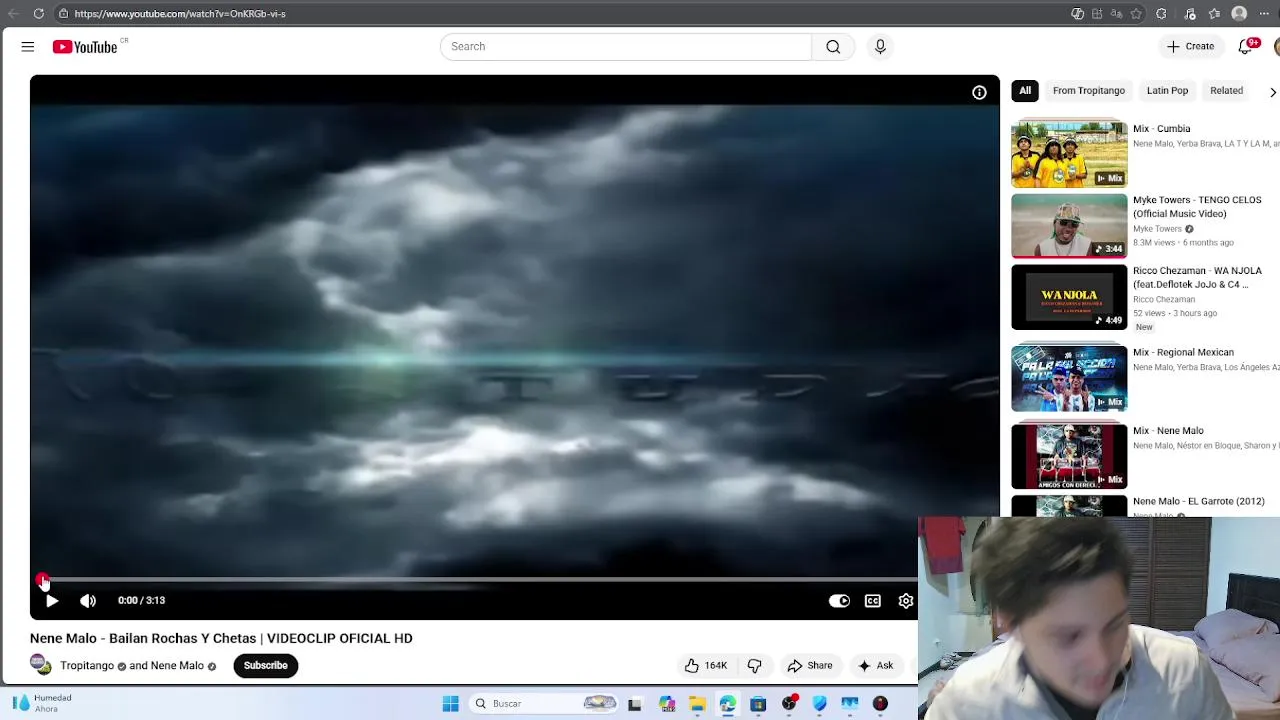
Task: Open browser extensions icon
Action: (x=1161, y=14)
